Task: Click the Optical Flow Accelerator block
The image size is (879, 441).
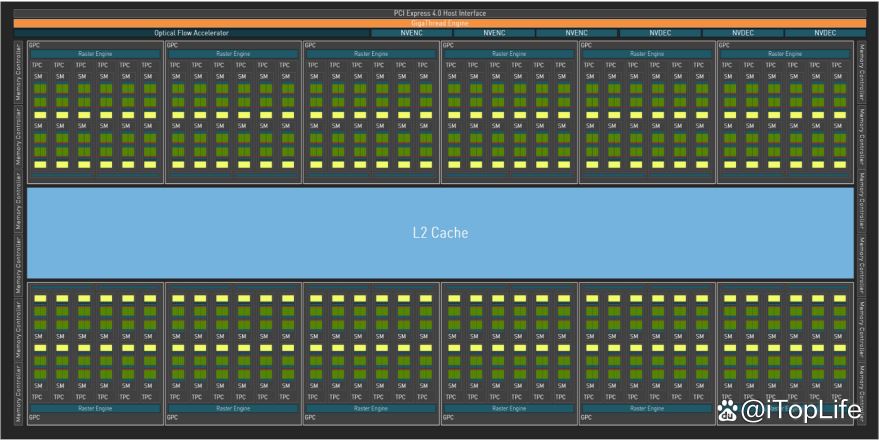Action: point(191,33)
